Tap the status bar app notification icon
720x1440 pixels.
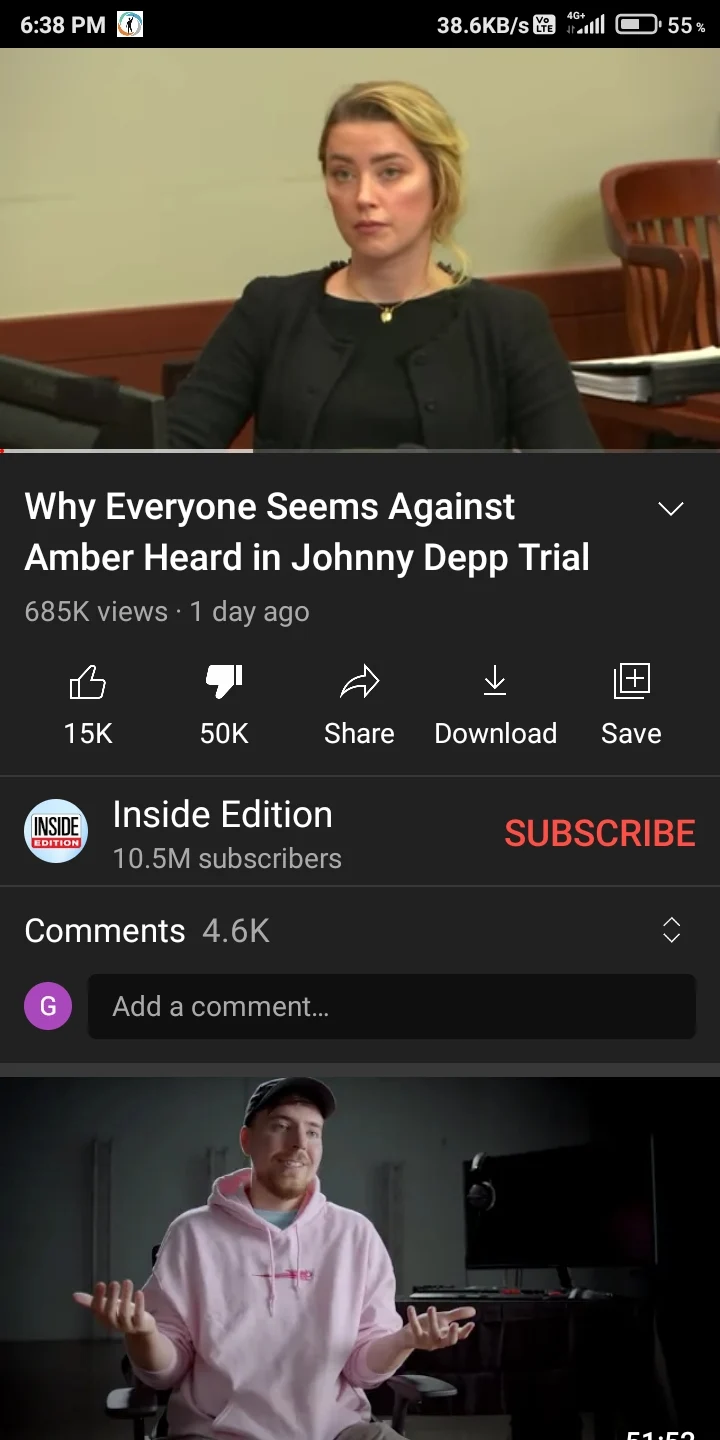tap(130, 24)
